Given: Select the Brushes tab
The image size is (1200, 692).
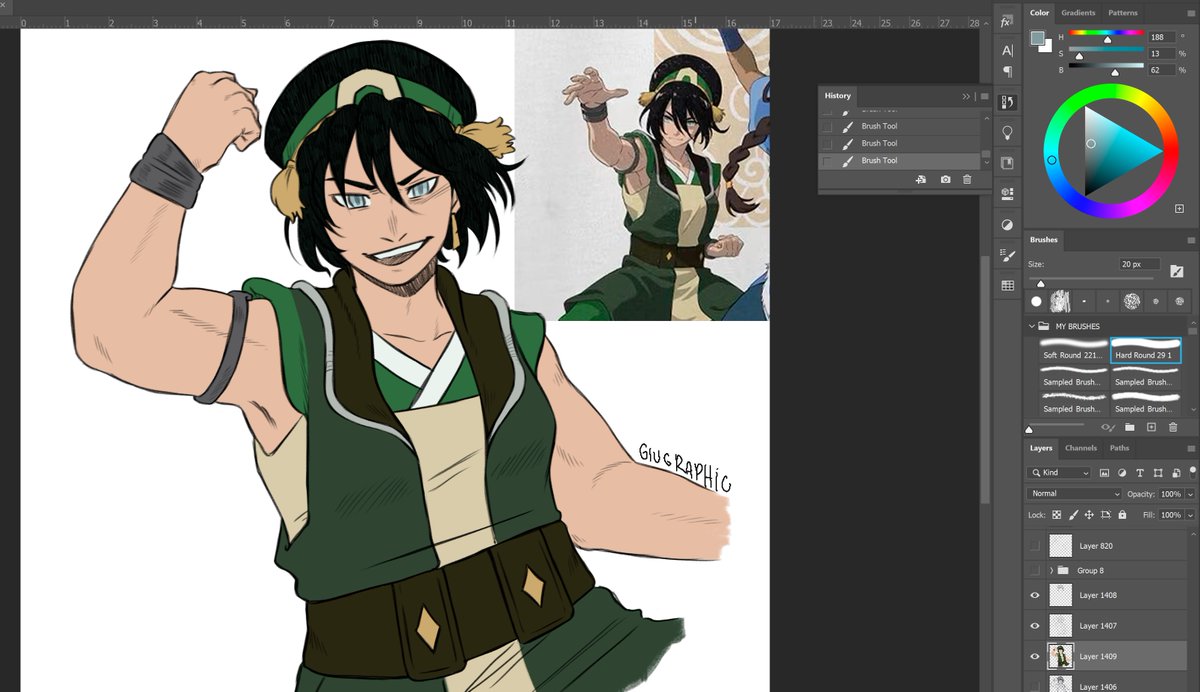Looking at the screenshot, I should [1044, 240].
